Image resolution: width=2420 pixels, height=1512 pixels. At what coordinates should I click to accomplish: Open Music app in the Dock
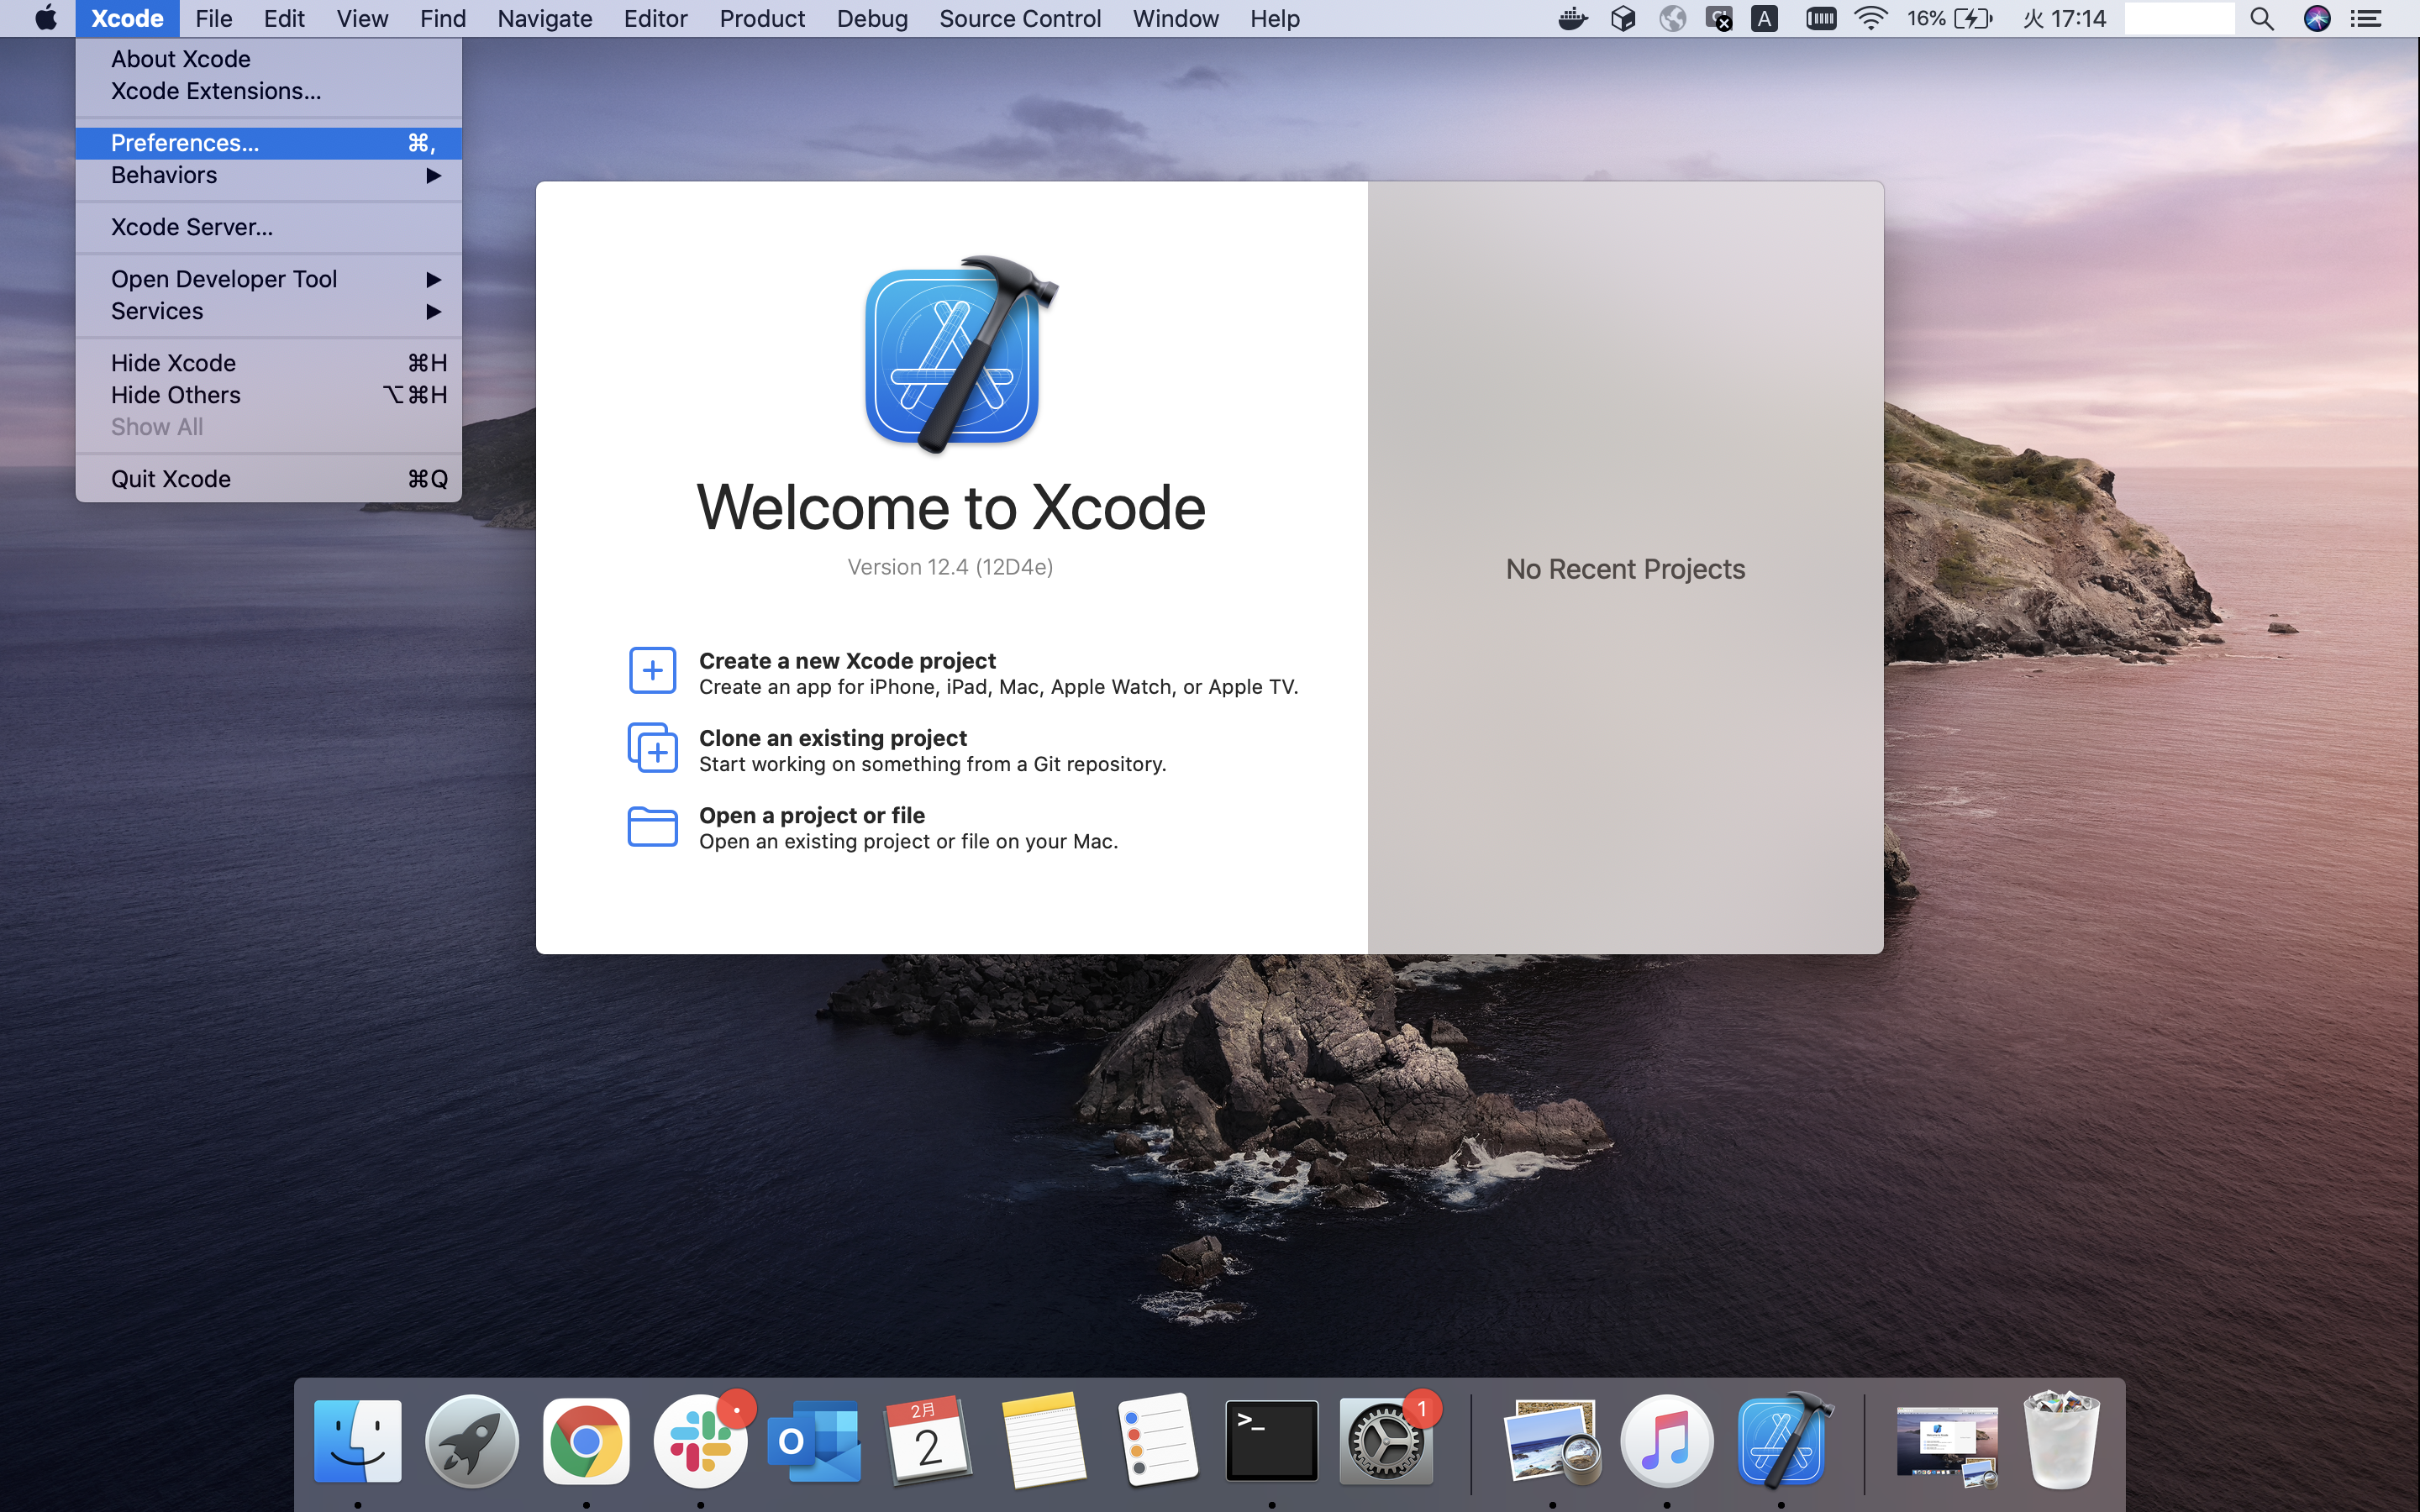[x=1667, y=1441]
